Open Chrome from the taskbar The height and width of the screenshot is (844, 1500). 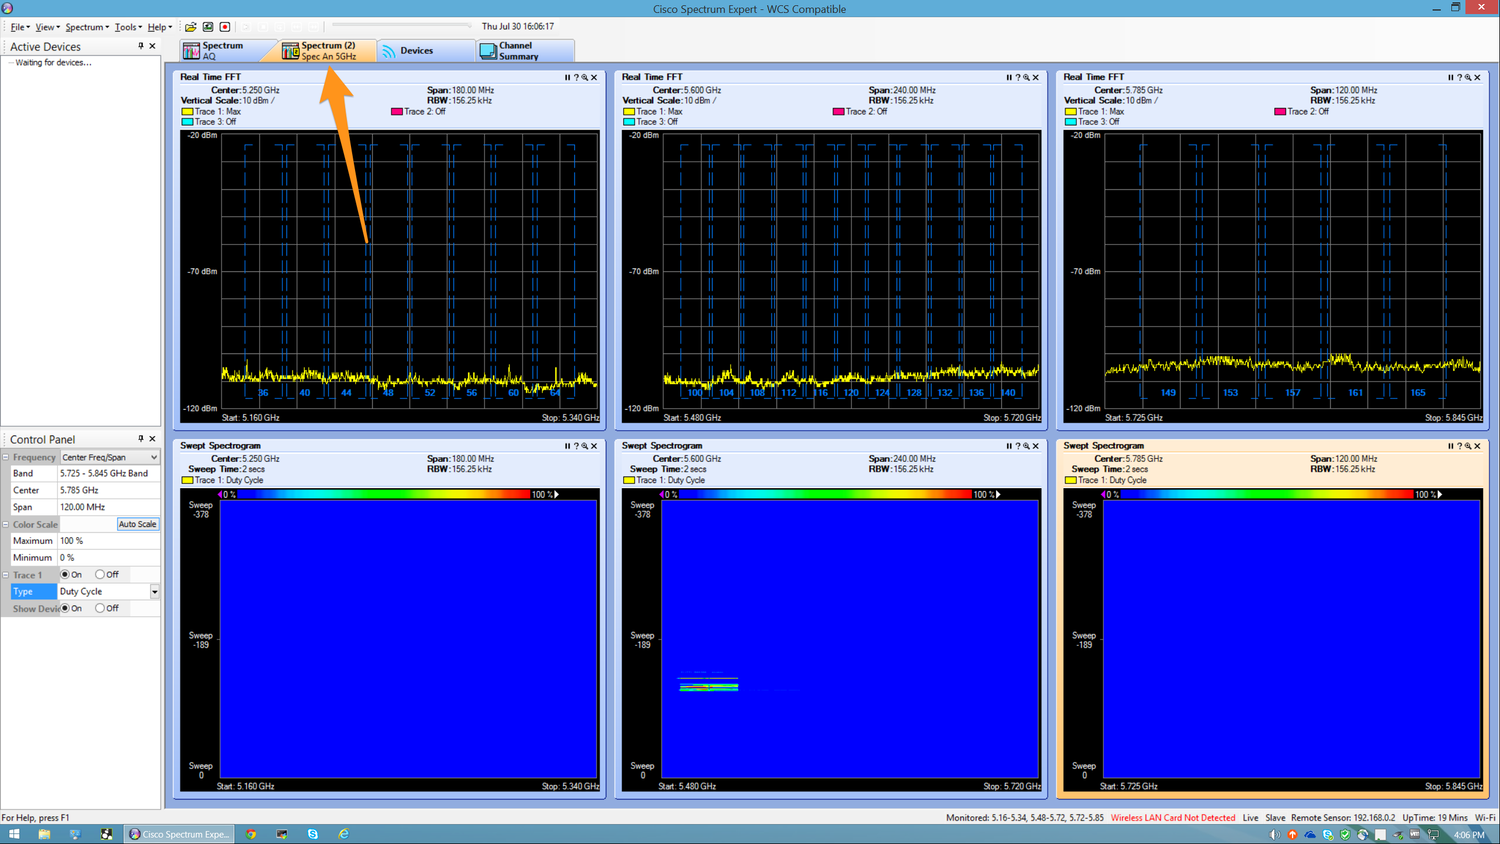(x=251, y=834)
